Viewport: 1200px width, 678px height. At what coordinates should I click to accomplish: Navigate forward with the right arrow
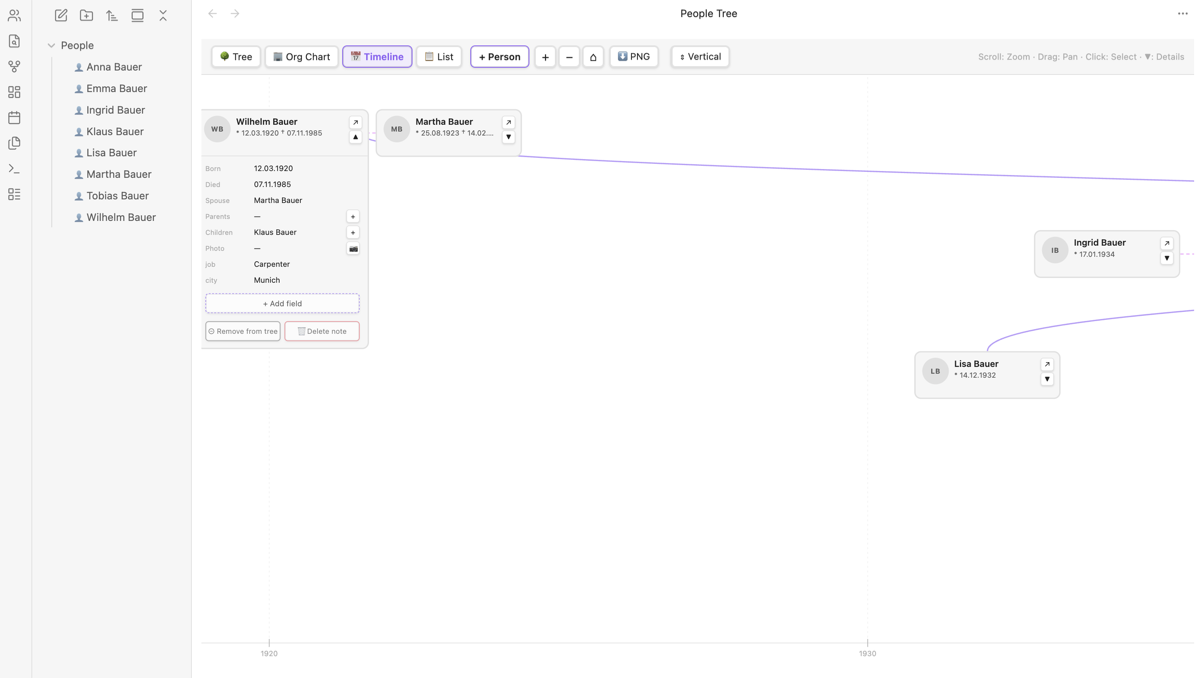(235, 14)
